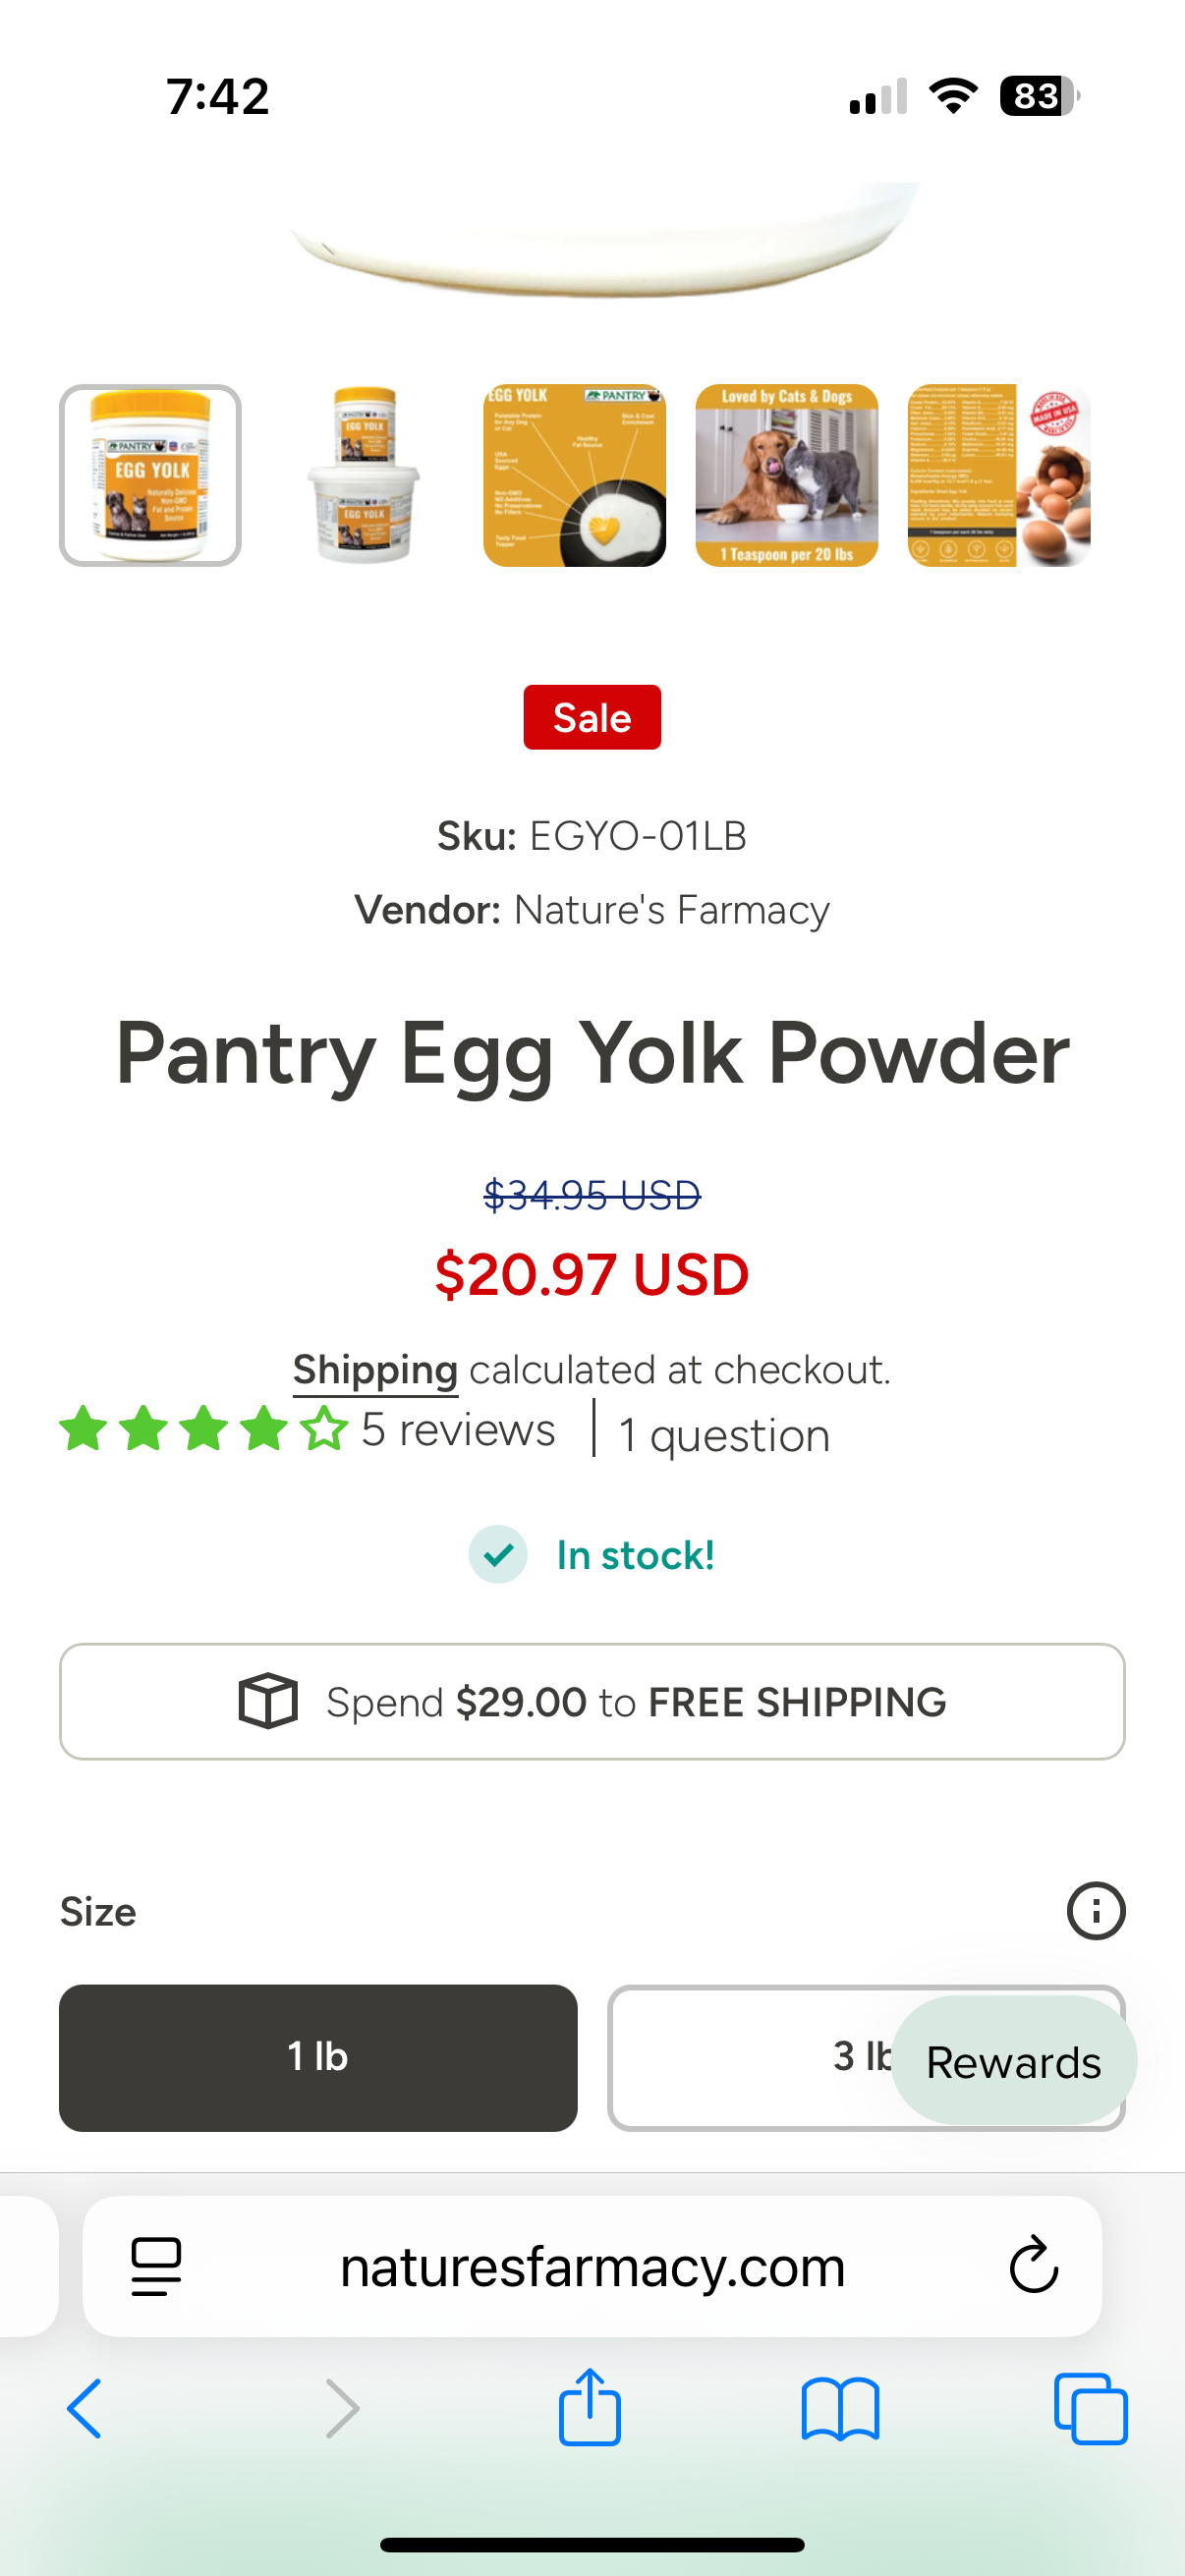Open the Rewards floating button
Viewport: 1185px width, 2576px height.
1013,2062
